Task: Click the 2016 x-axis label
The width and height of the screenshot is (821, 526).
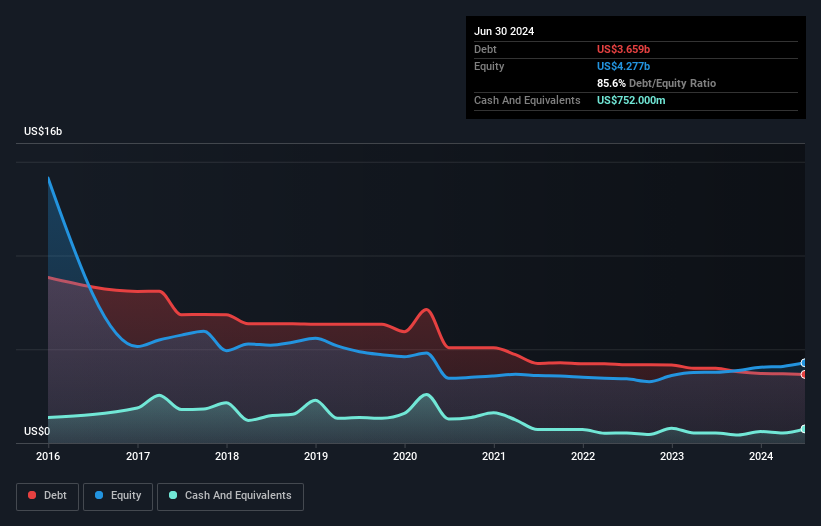Action: click(x=48, y=456)
